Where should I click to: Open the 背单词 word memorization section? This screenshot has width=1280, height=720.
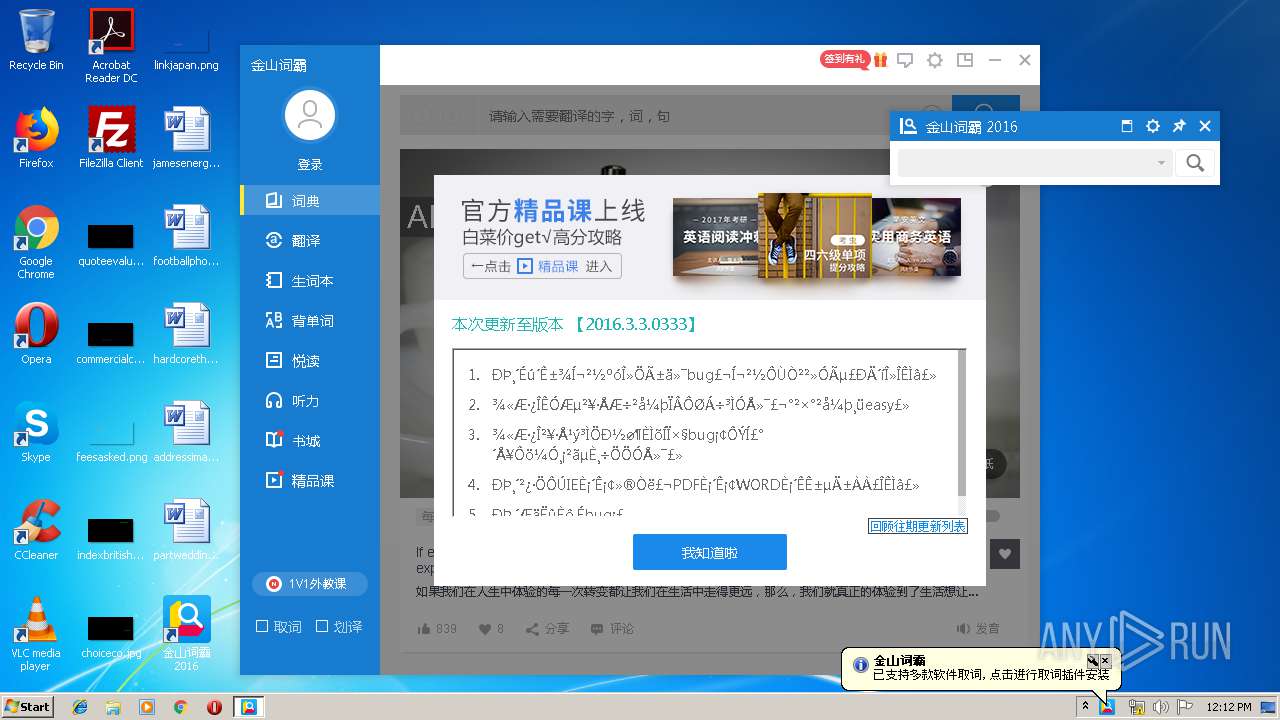click(x=310, y=321)
